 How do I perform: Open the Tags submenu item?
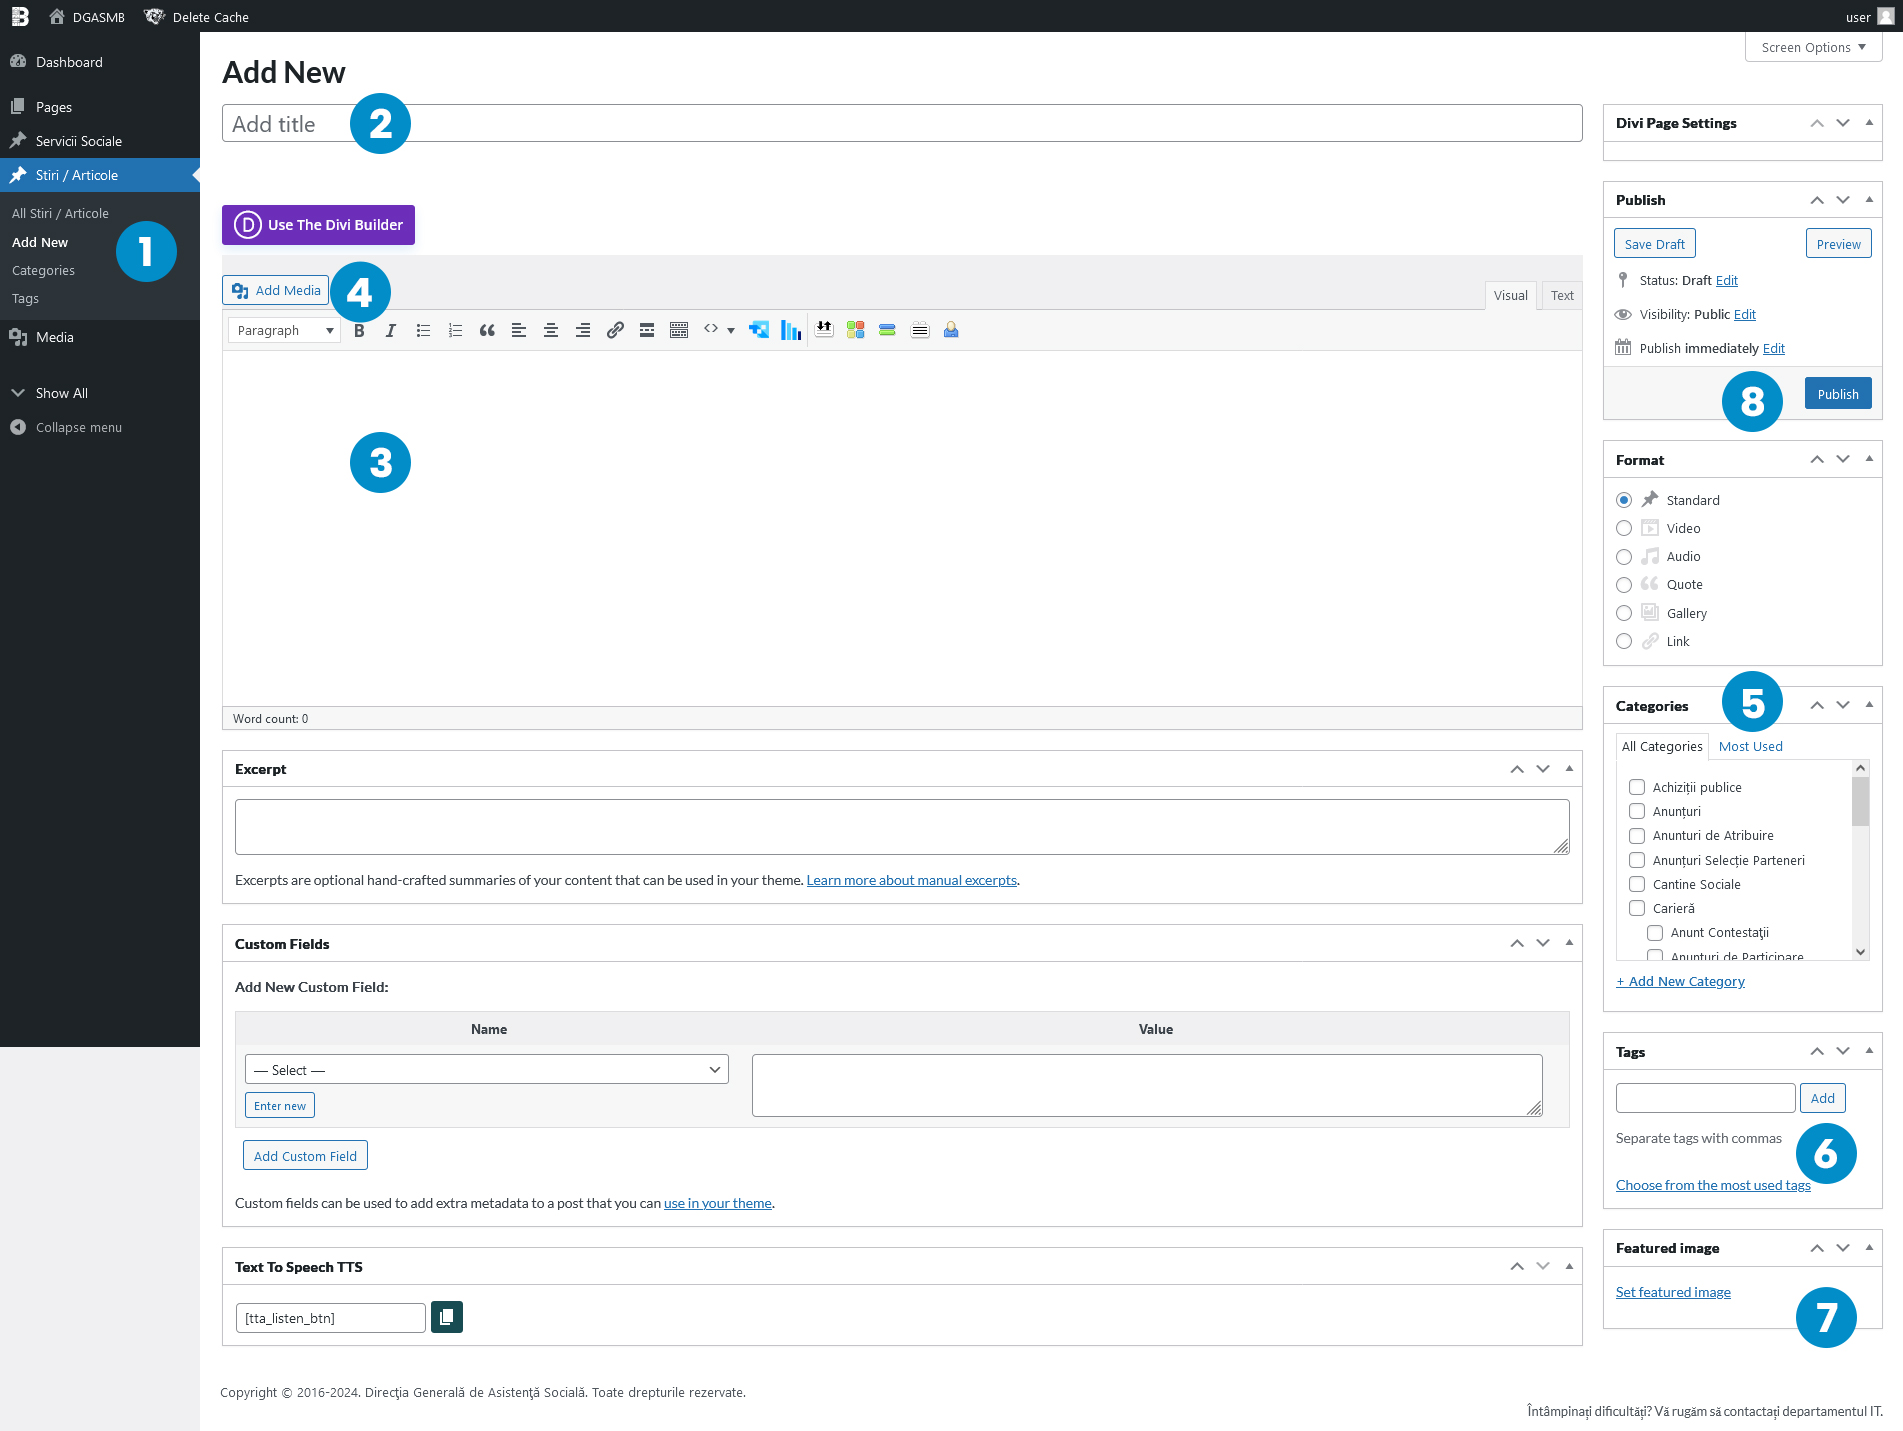[25, 298]
